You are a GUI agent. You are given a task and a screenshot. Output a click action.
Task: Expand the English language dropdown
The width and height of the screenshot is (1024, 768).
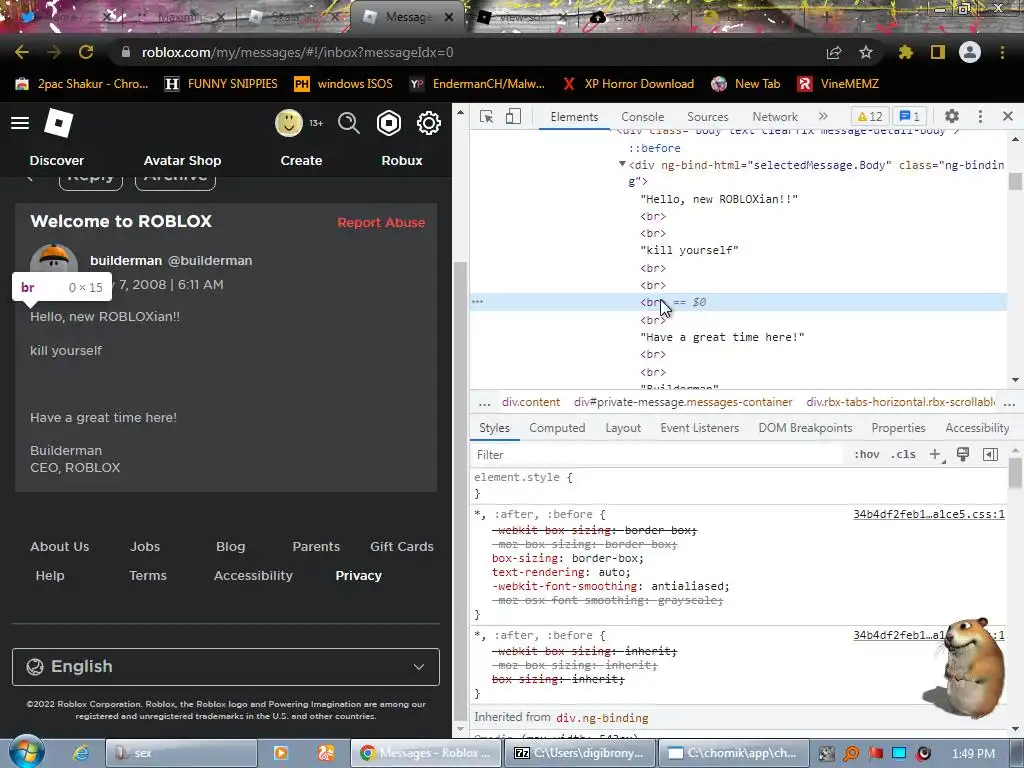(226, 667)
